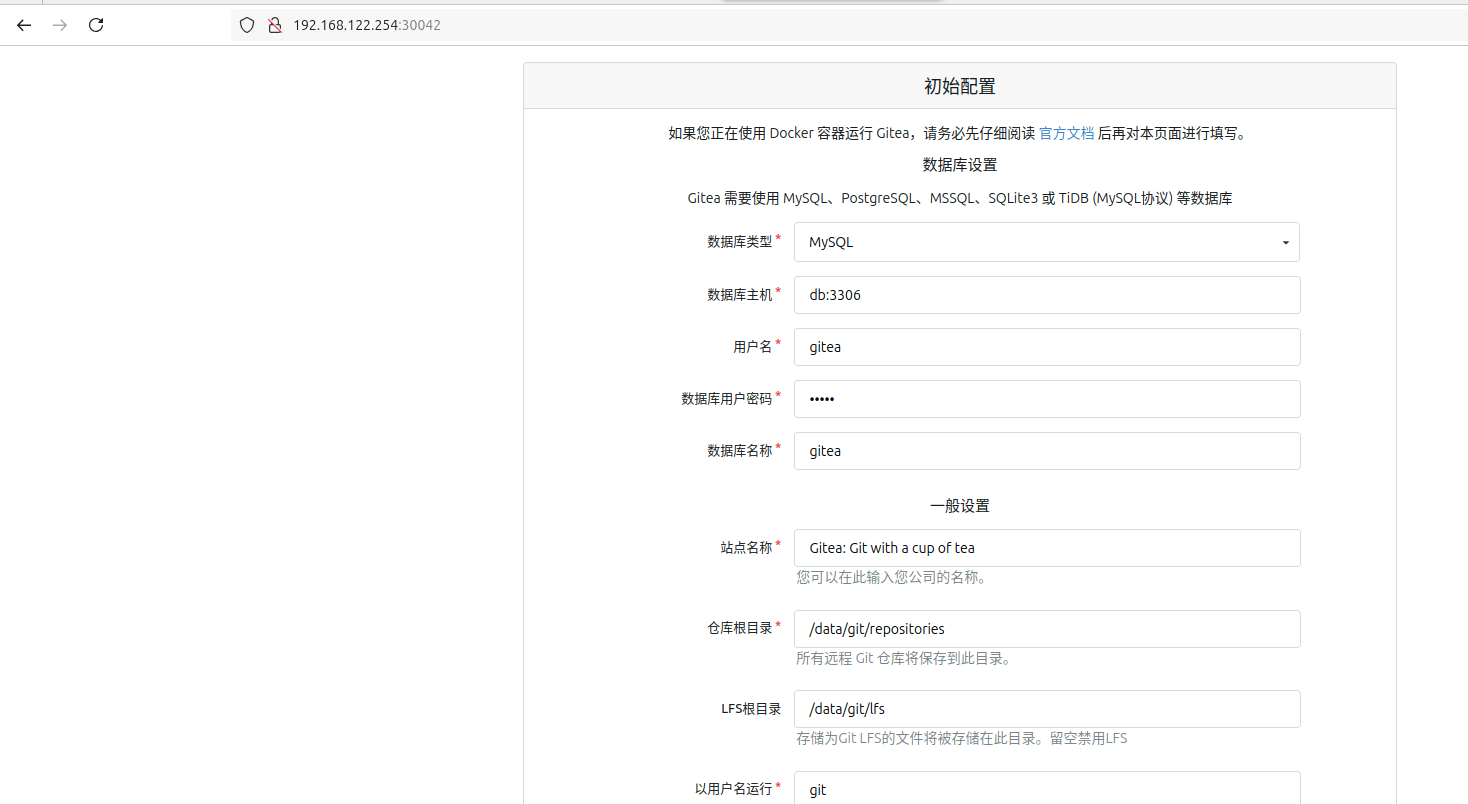The width and height of the screenshot is (1468, 804).
Task: Click the 站点名称 label
Action: coord(747,548)
